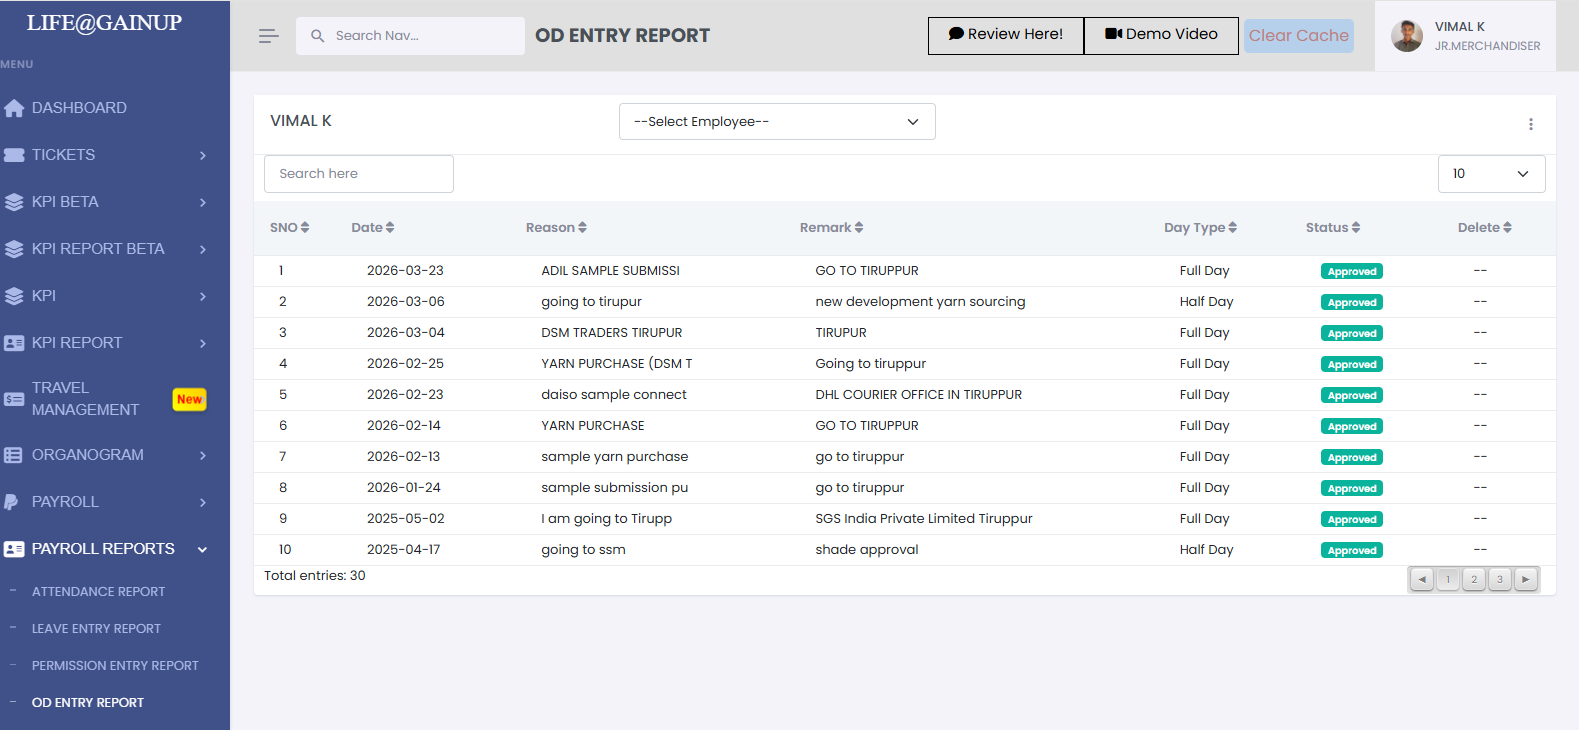Screen dimensions: 1579x730
Task: Click the Tickets sidebar icon
Action: [x=14, y=155]
